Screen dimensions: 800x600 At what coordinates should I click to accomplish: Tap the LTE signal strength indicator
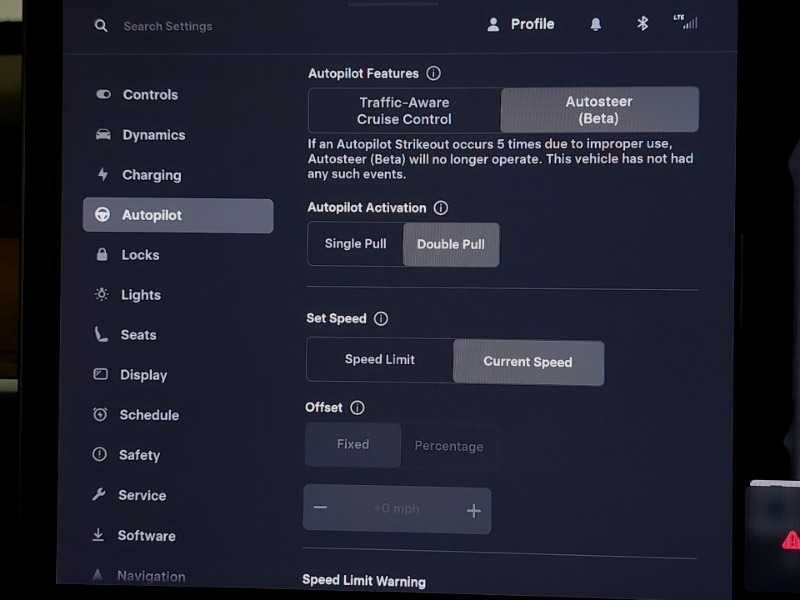(685, 22)
